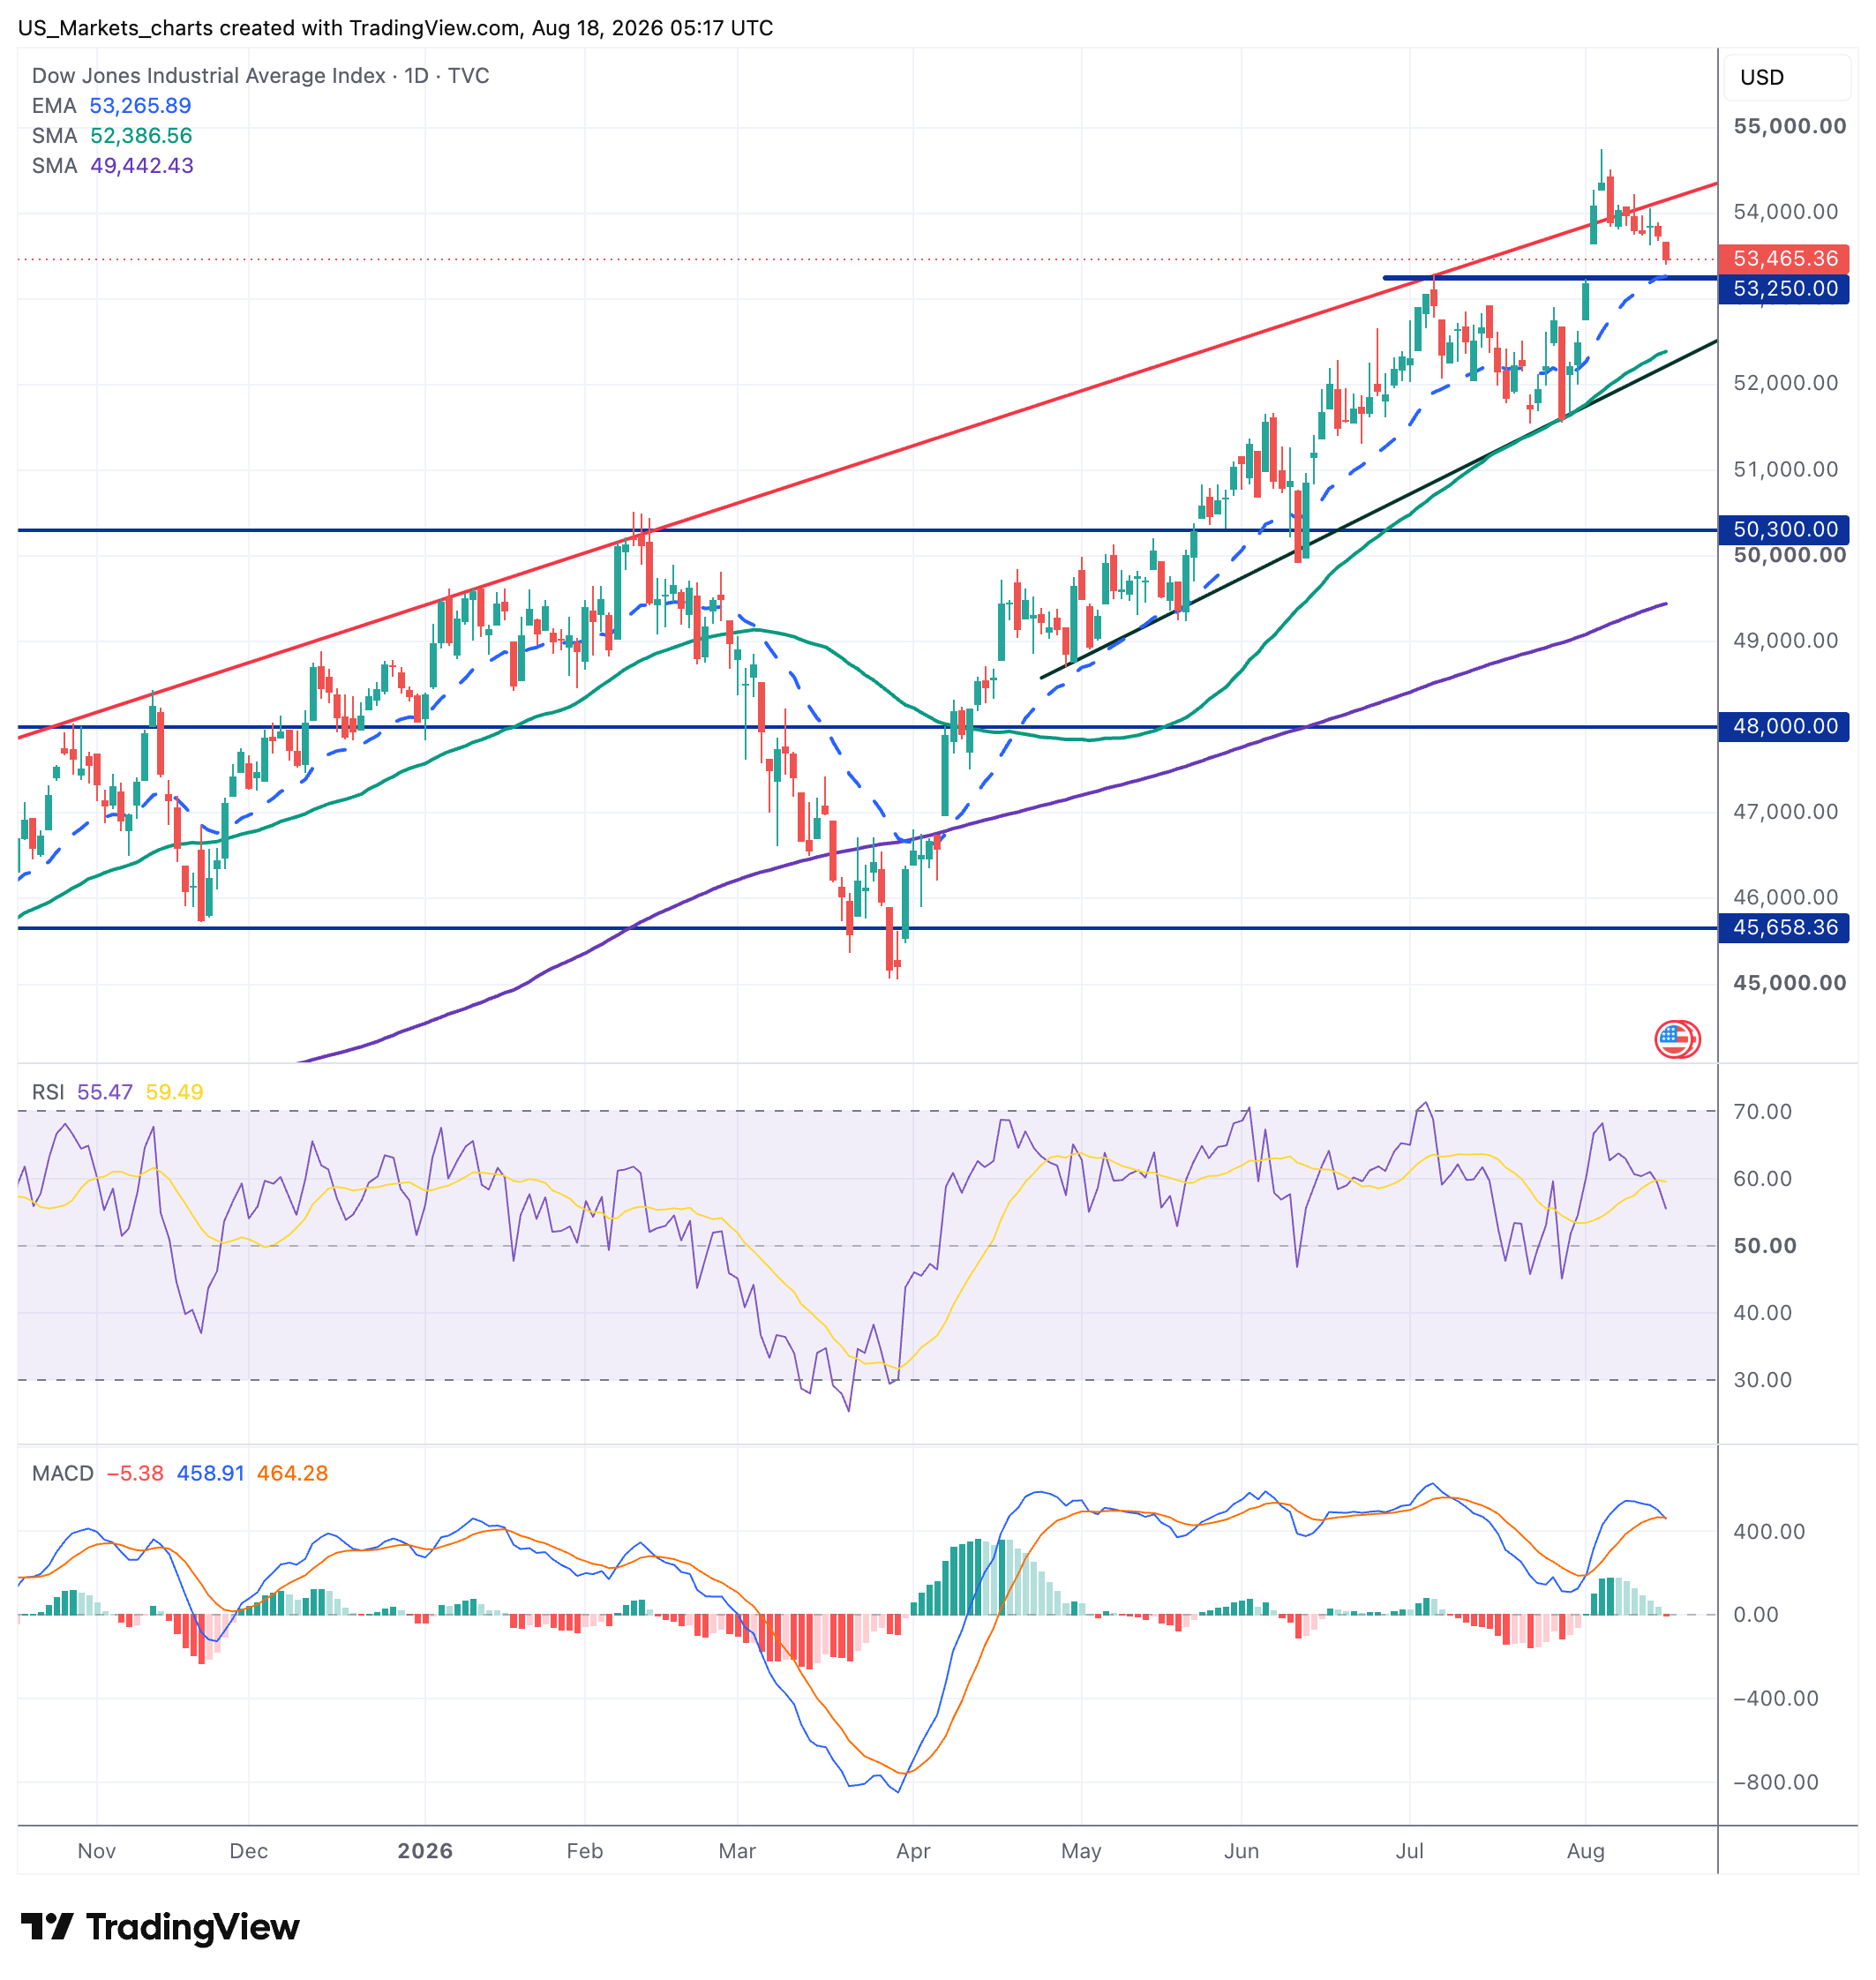
Task: Select the 45,658.36 horizontal line label
Action: pos(1785,927)
